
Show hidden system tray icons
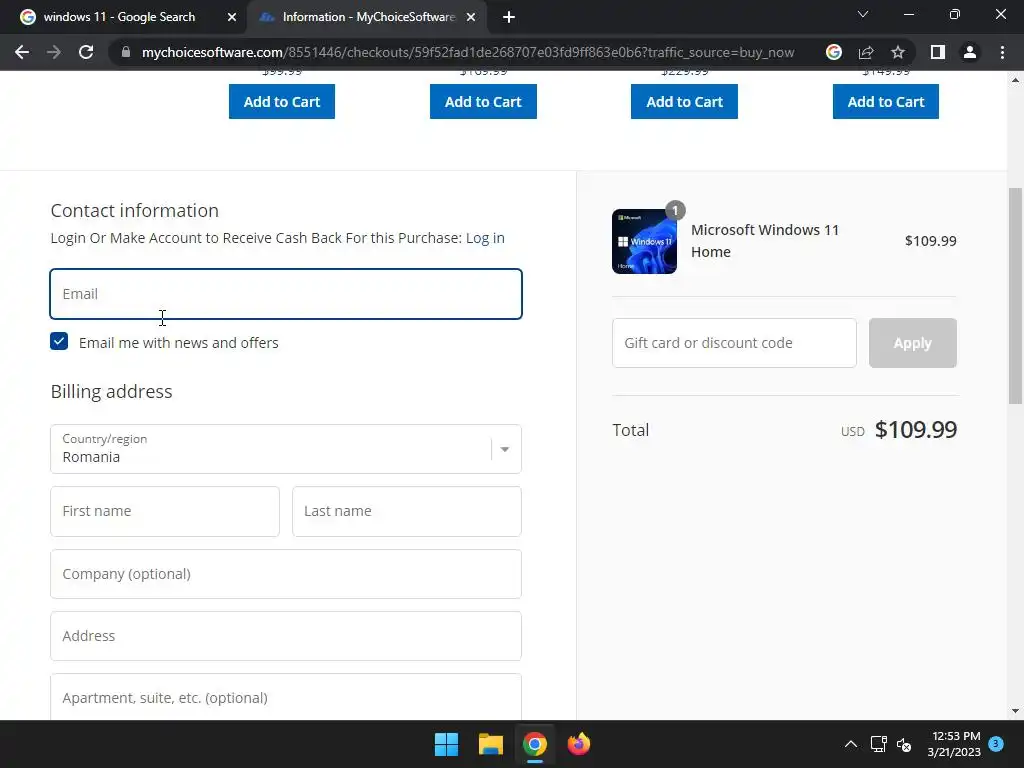tap(850, 744)
